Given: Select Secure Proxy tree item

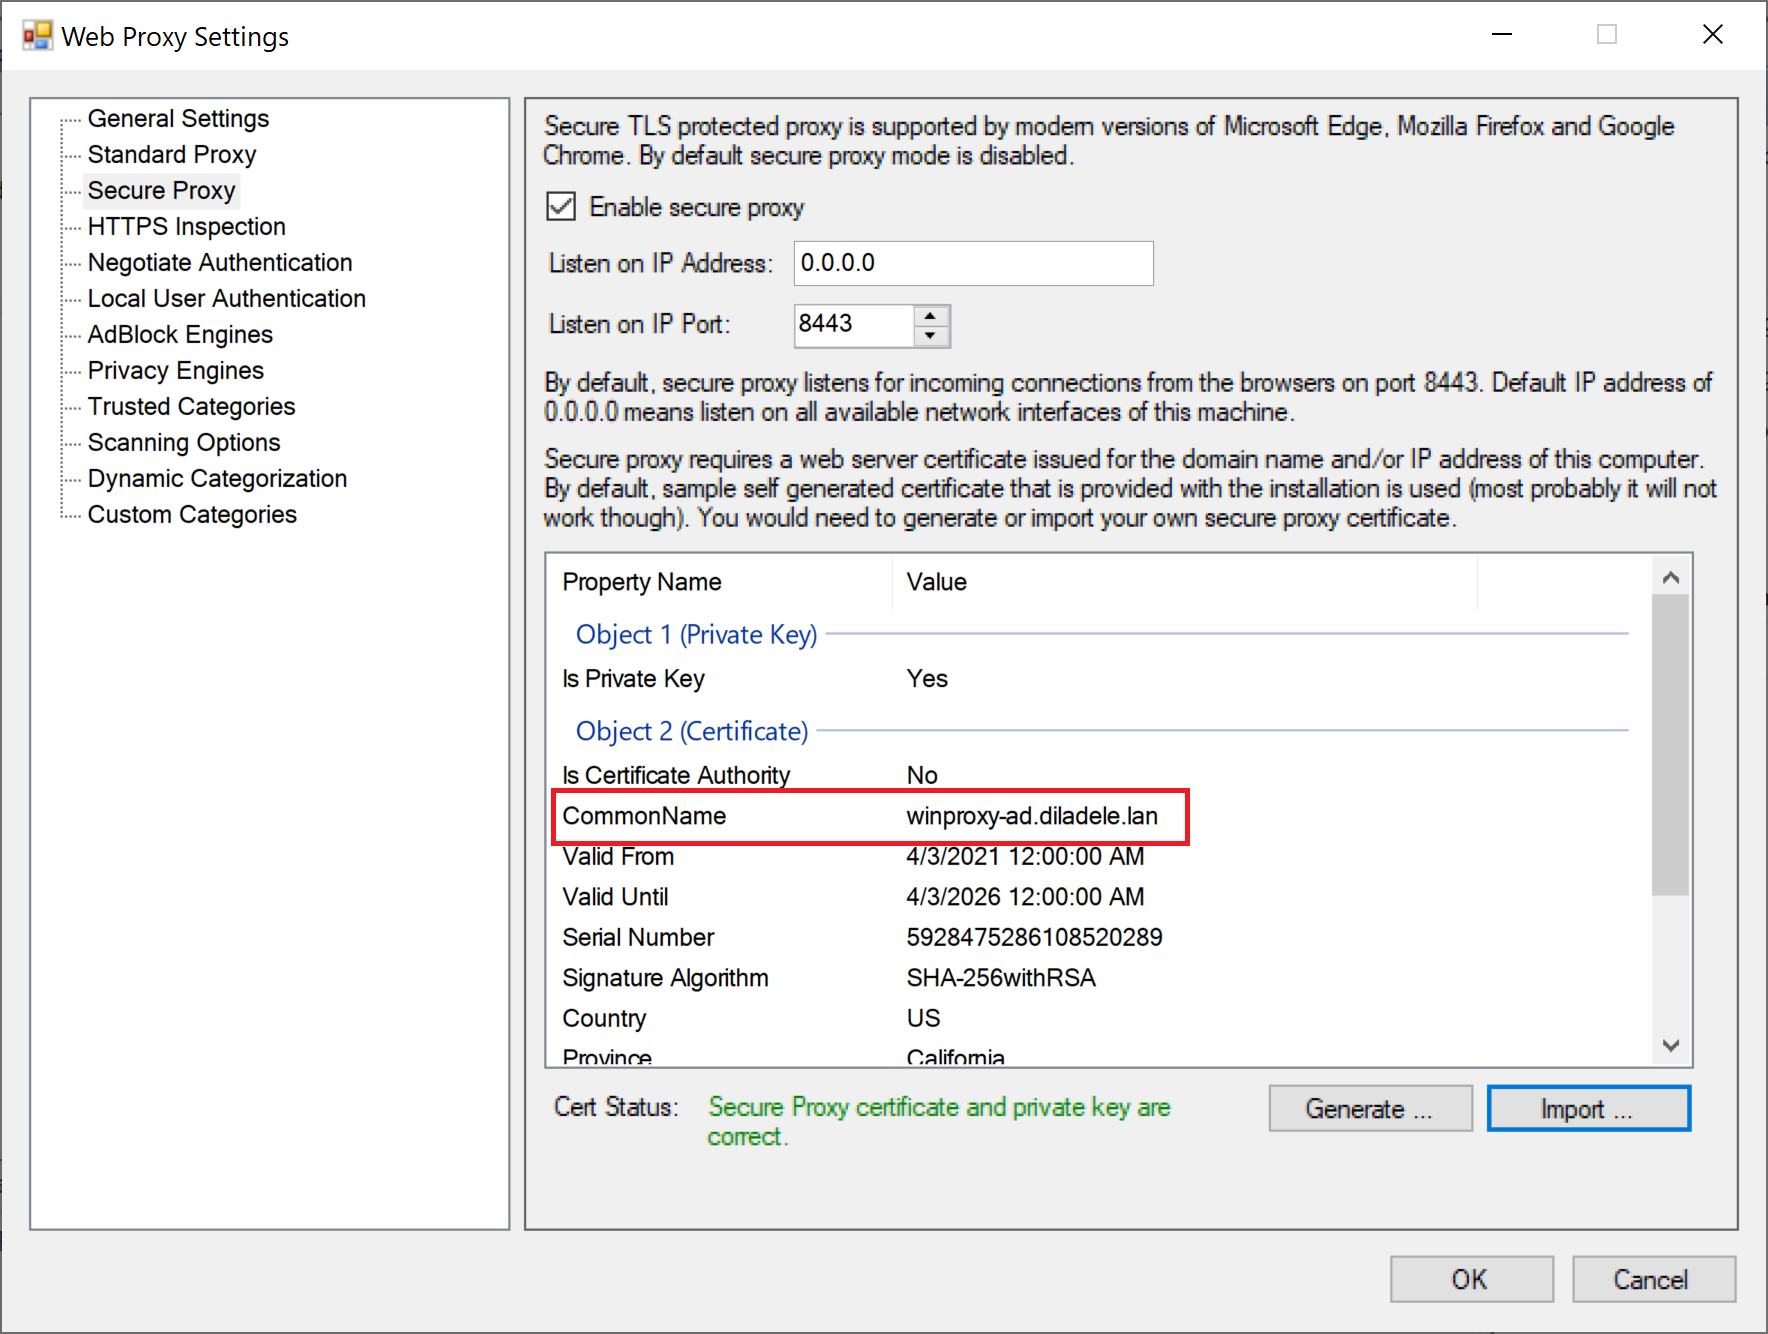Looking at the screenshot, I should [x=161, y=191].
